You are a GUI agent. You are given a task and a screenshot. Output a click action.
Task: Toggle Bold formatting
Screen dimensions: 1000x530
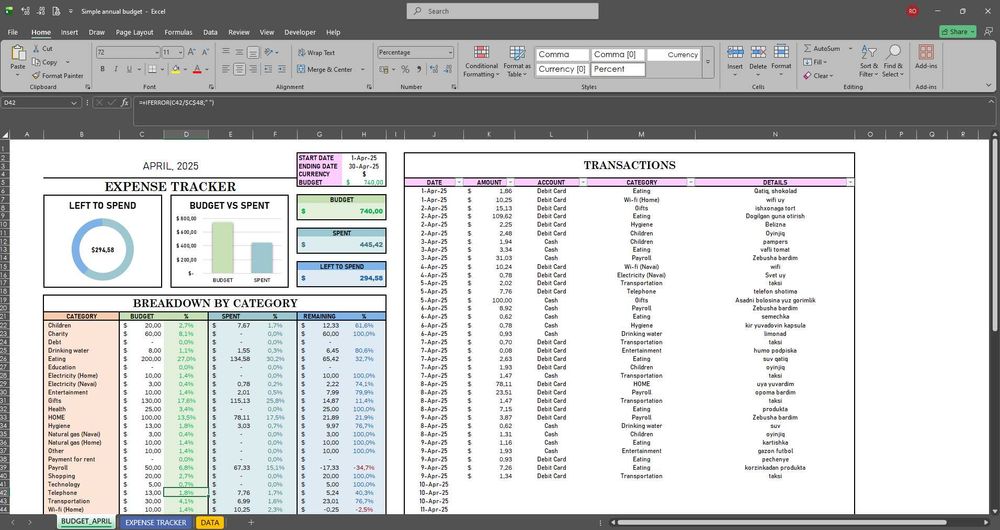(x=102, y=69)
